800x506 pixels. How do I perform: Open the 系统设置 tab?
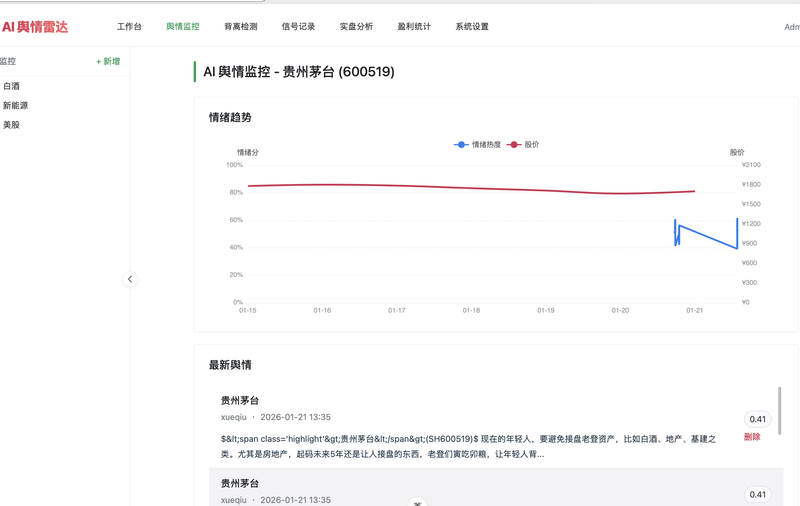point(472,27)
